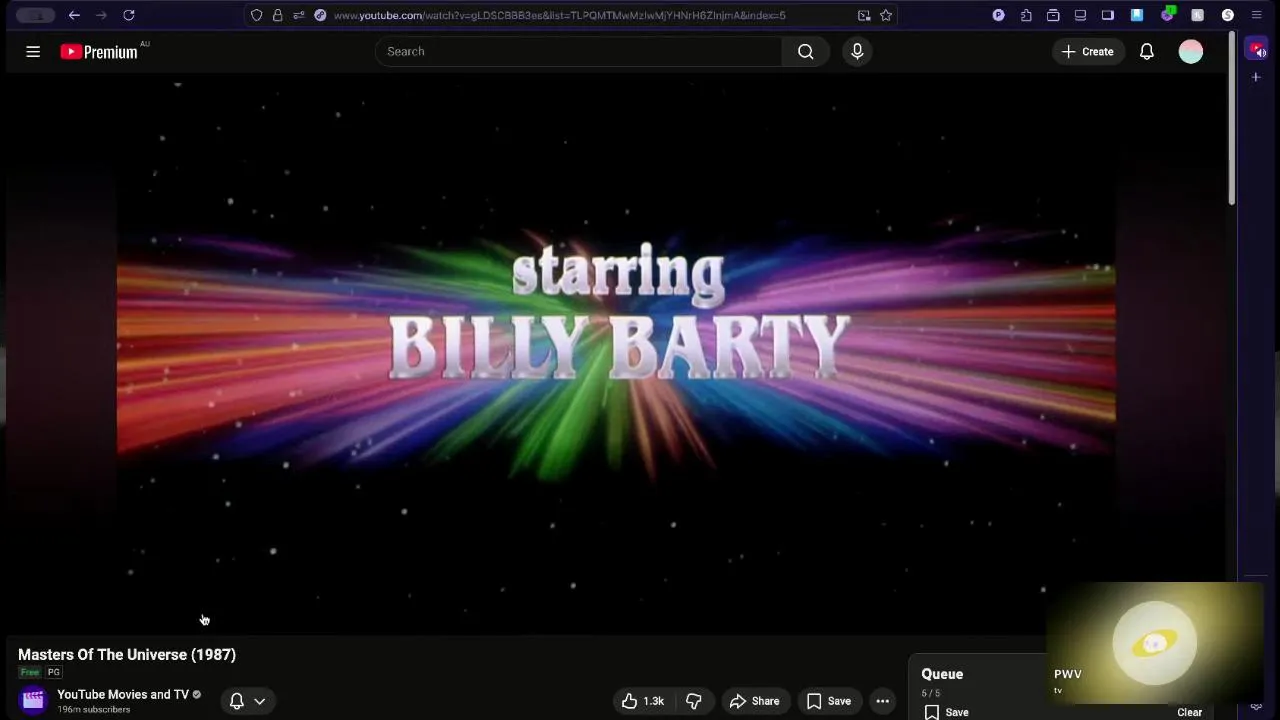
Task: Open the blue bookmark extension icon
Action: pos(1137,15)
